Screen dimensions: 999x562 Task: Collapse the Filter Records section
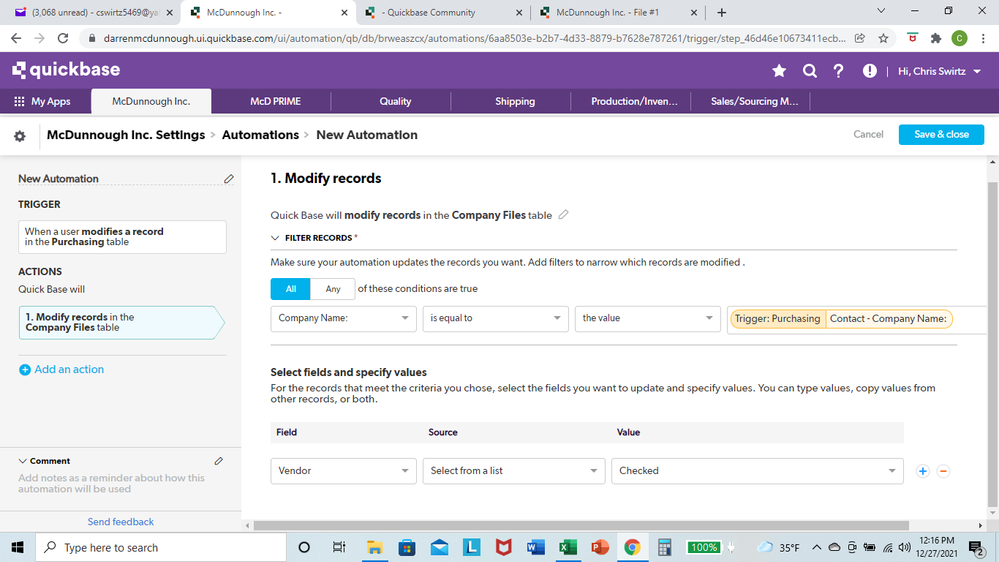click(275, 238)
